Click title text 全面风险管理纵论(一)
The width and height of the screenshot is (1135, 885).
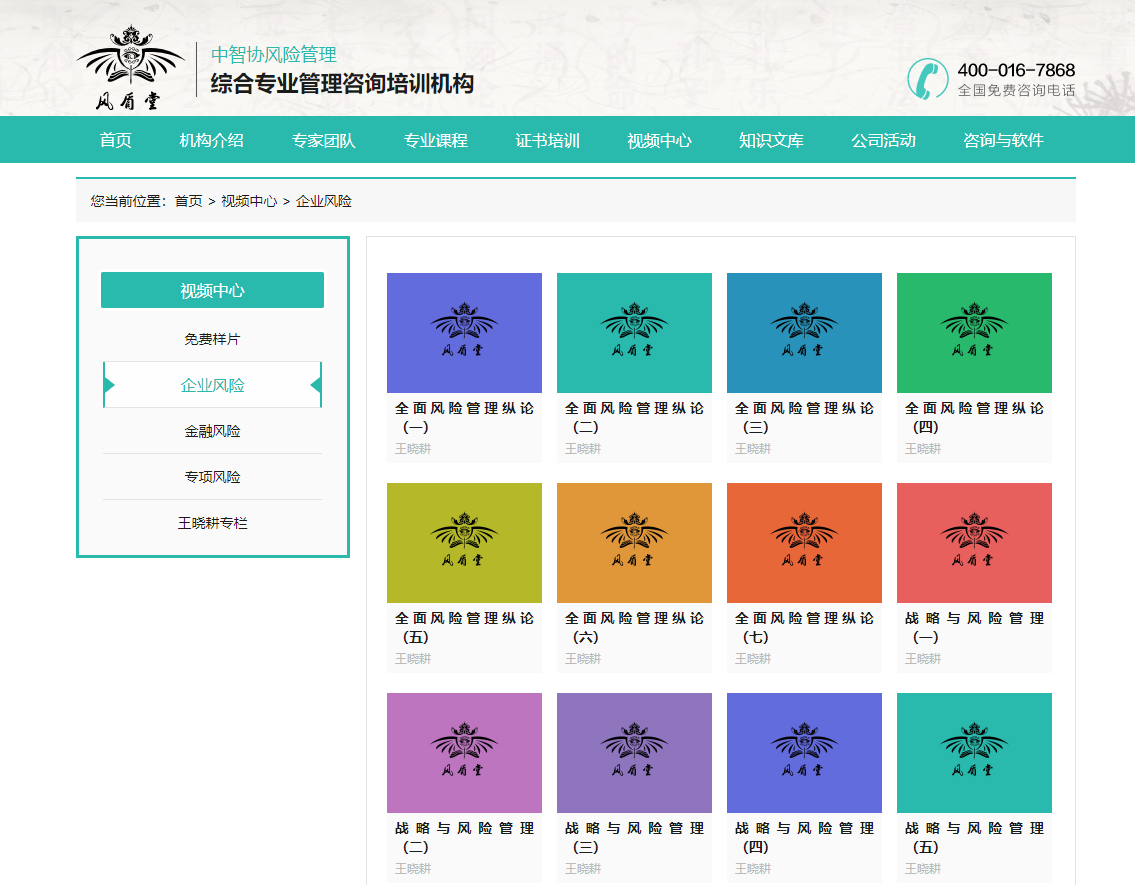click(x=464, y=418)
